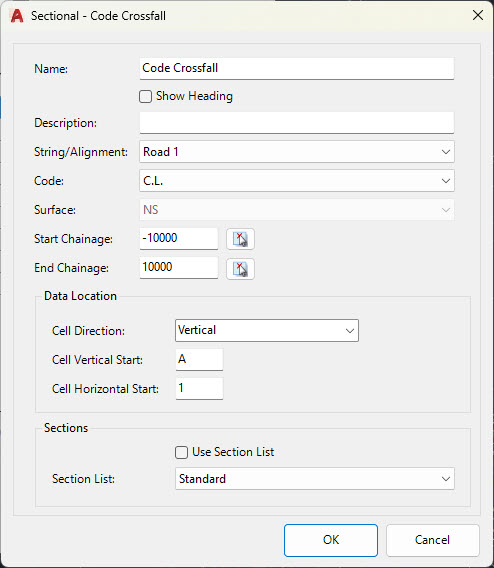Click the End Chainage pick-point icon

tap(240, 269)
